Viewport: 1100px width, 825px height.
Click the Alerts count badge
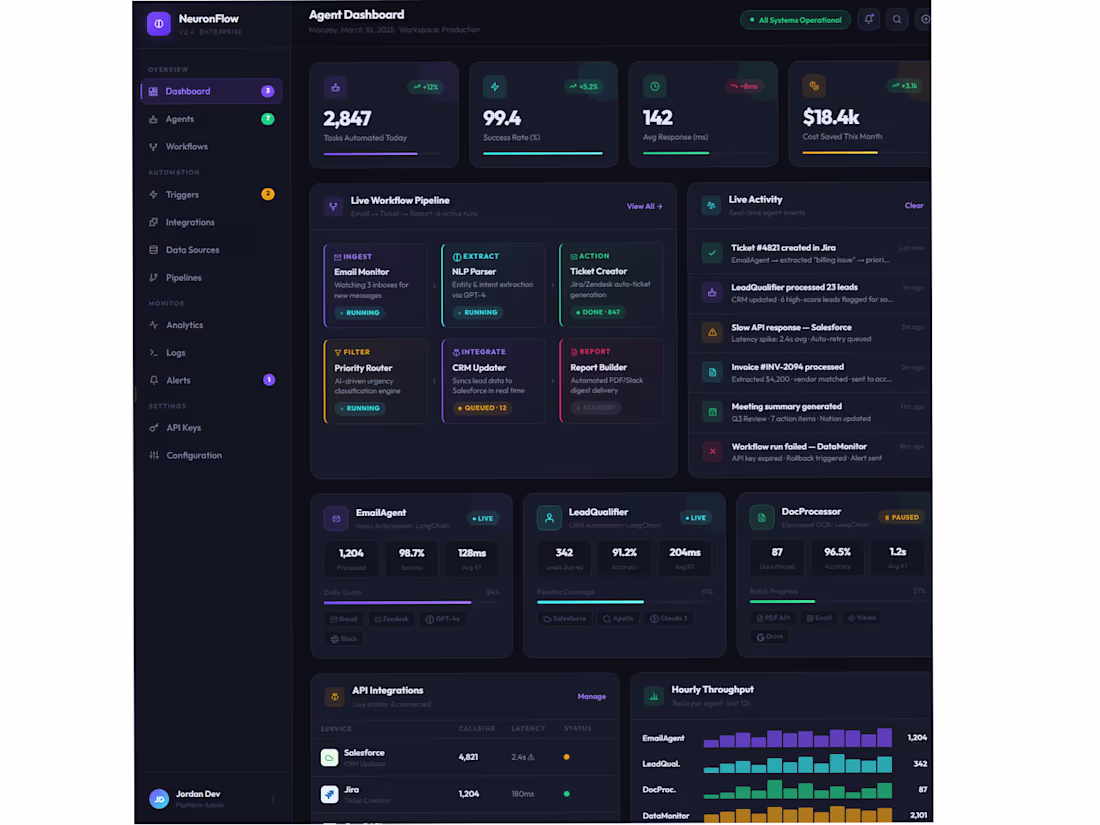(269, 380)
